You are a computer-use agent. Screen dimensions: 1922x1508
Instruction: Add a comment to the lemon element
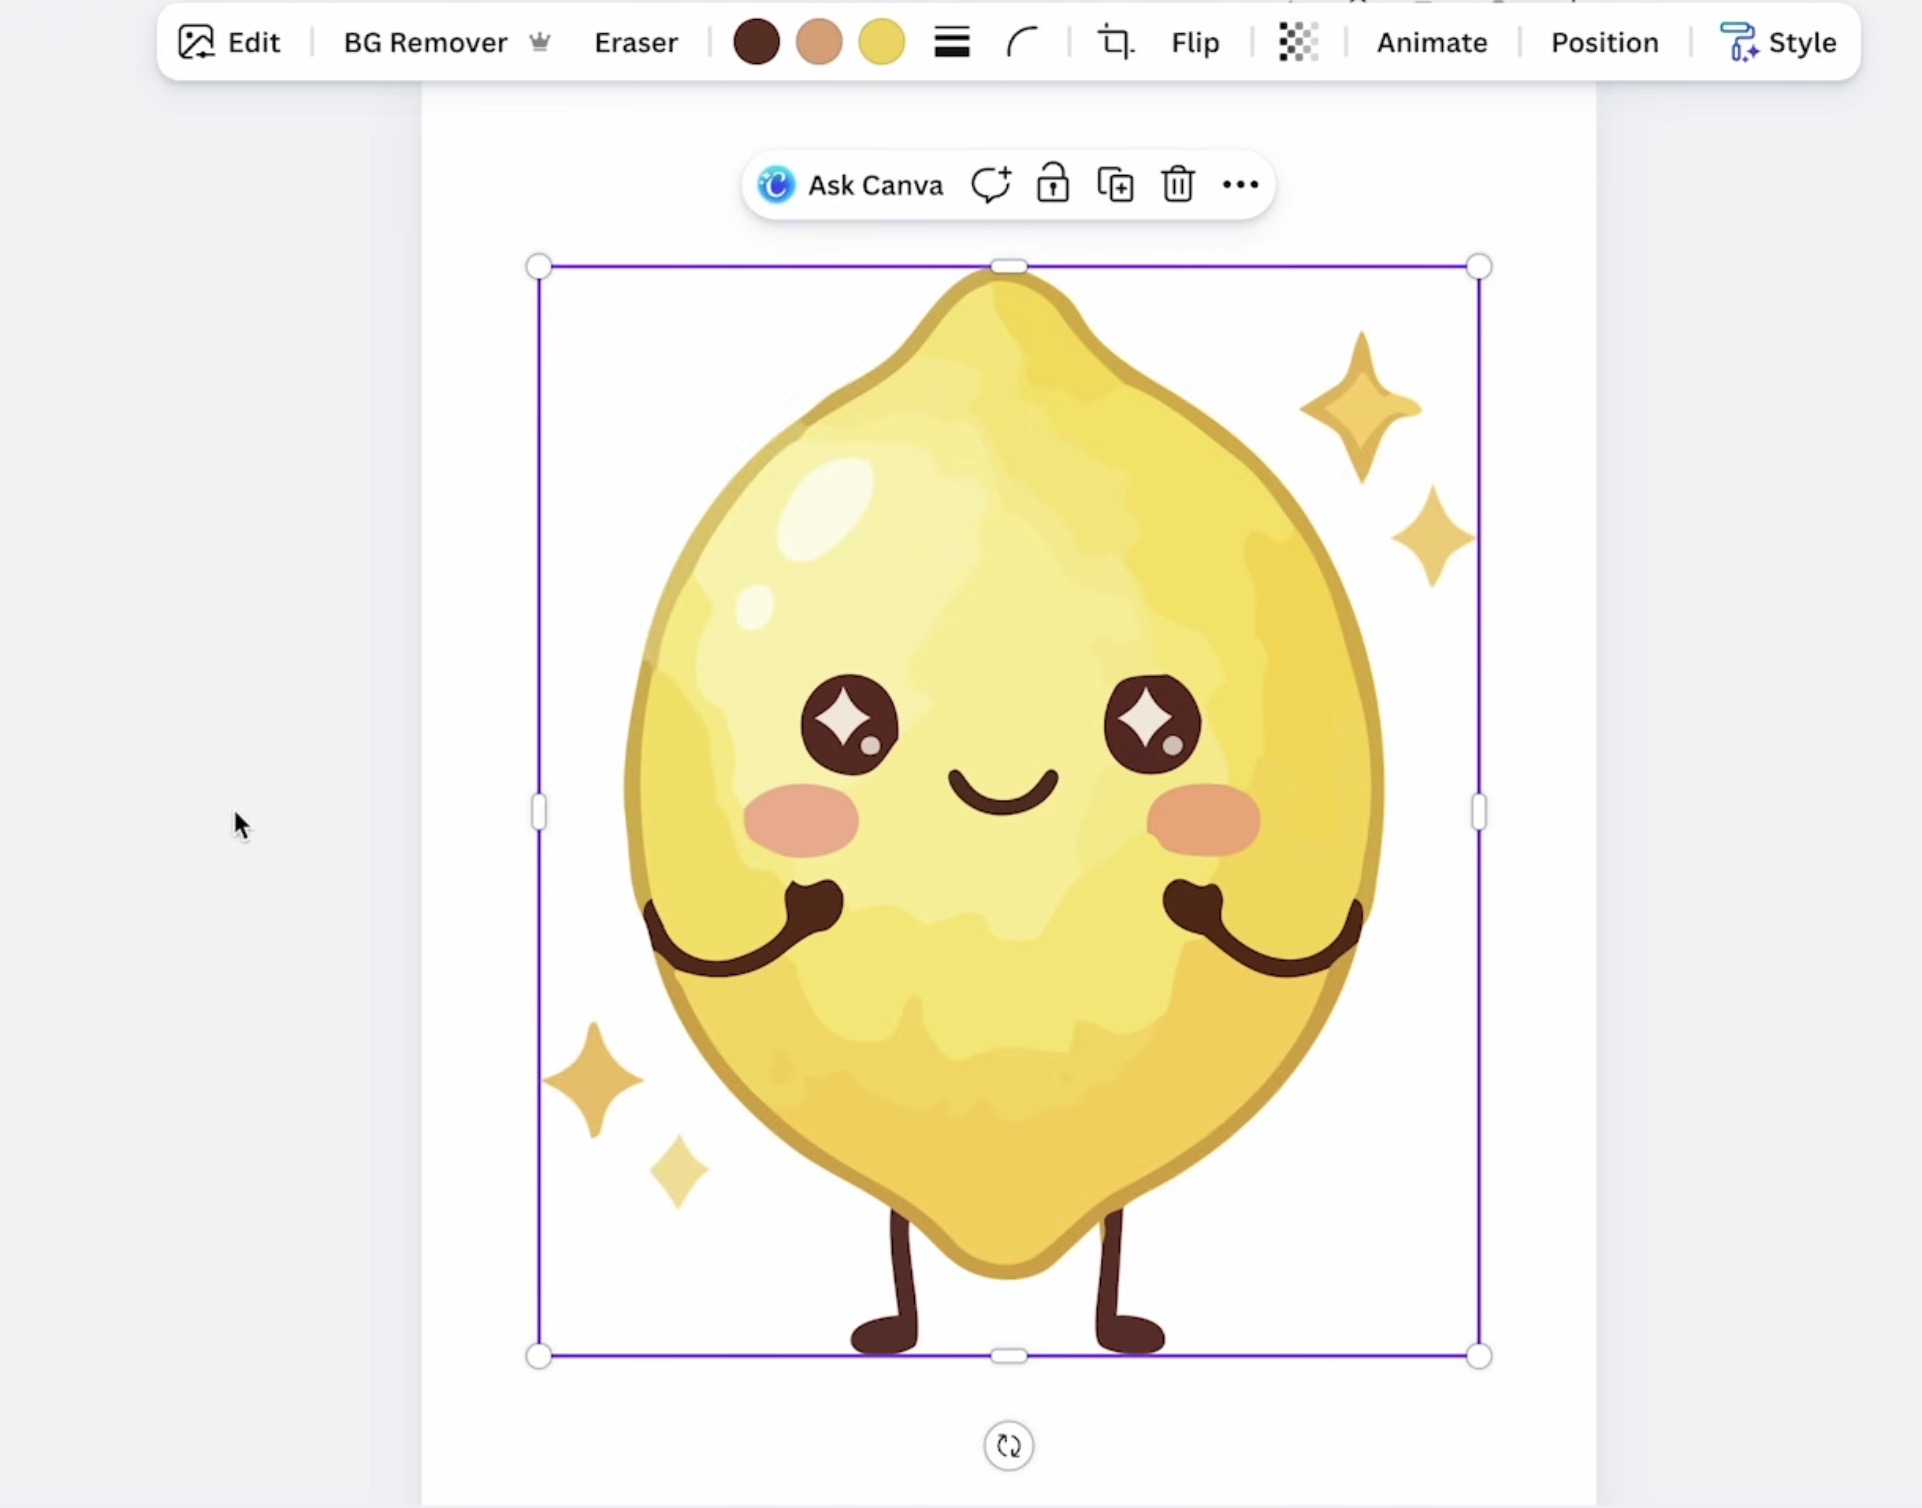click(x=989, y=184)
